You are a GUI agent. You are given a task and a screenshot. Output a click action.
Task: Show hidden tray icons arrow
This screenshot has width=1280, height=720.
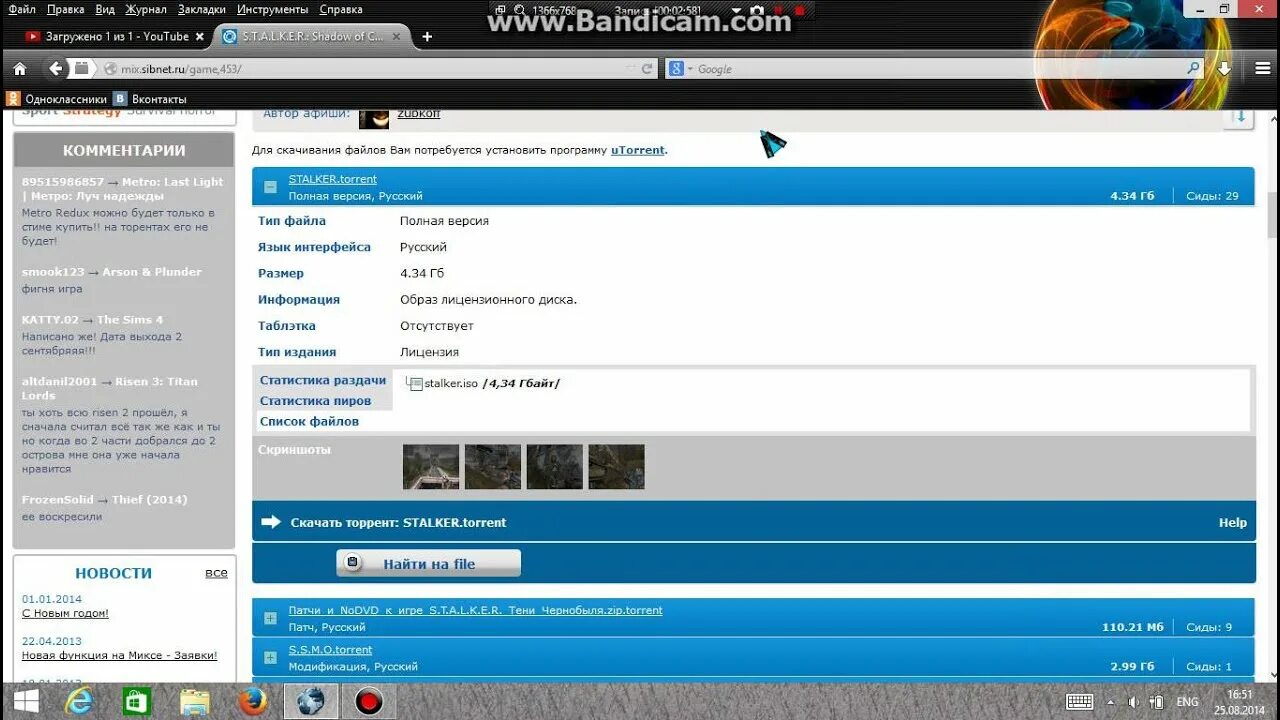(1111, 702)
